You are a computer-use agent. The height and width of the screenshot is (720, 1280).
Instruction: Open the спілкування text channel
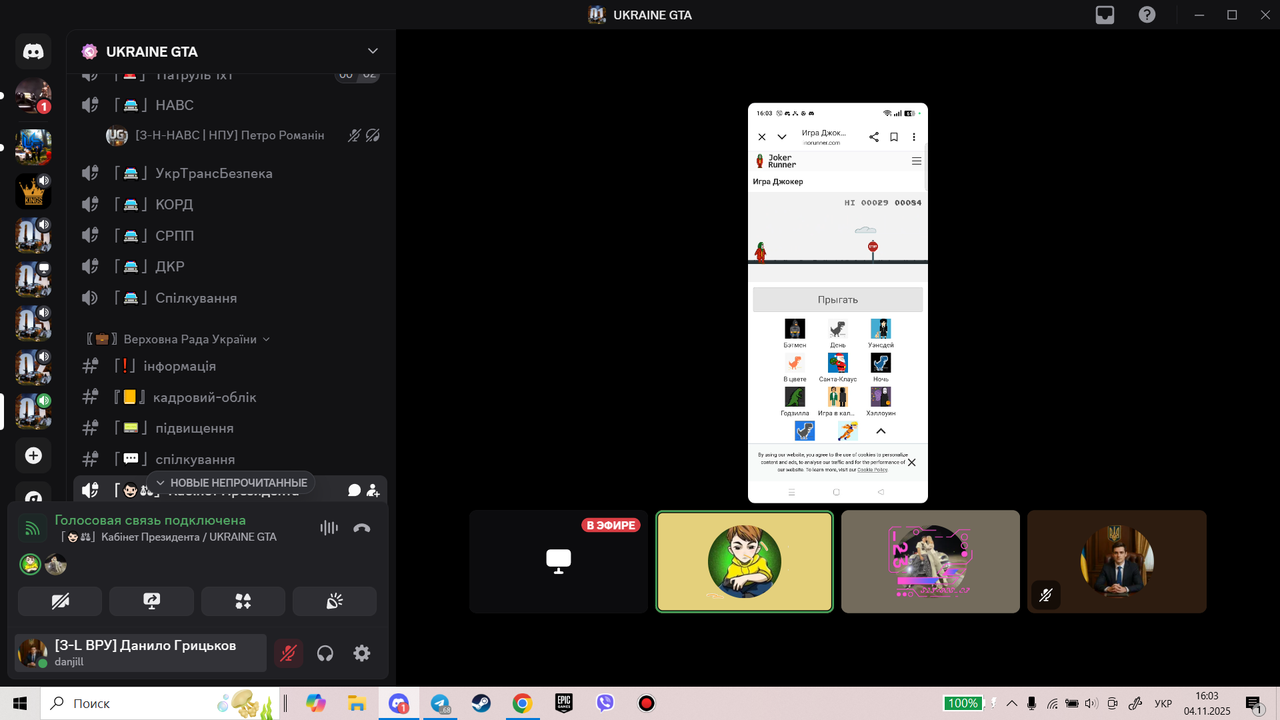click(x=230, y=459)
